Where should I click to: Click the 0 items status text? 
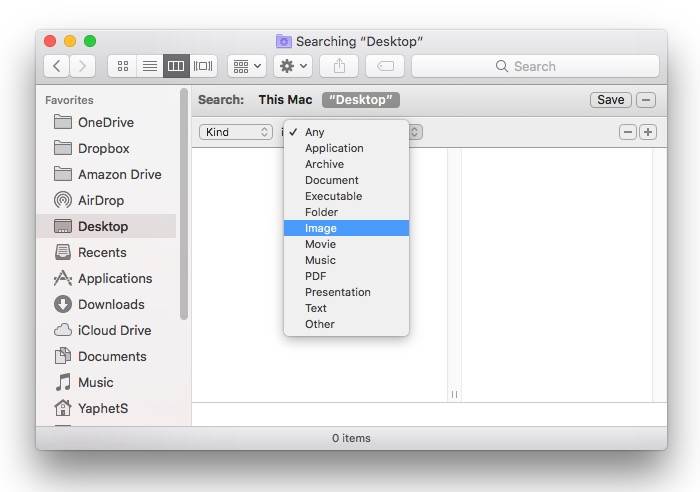click(x=351, y=438)
